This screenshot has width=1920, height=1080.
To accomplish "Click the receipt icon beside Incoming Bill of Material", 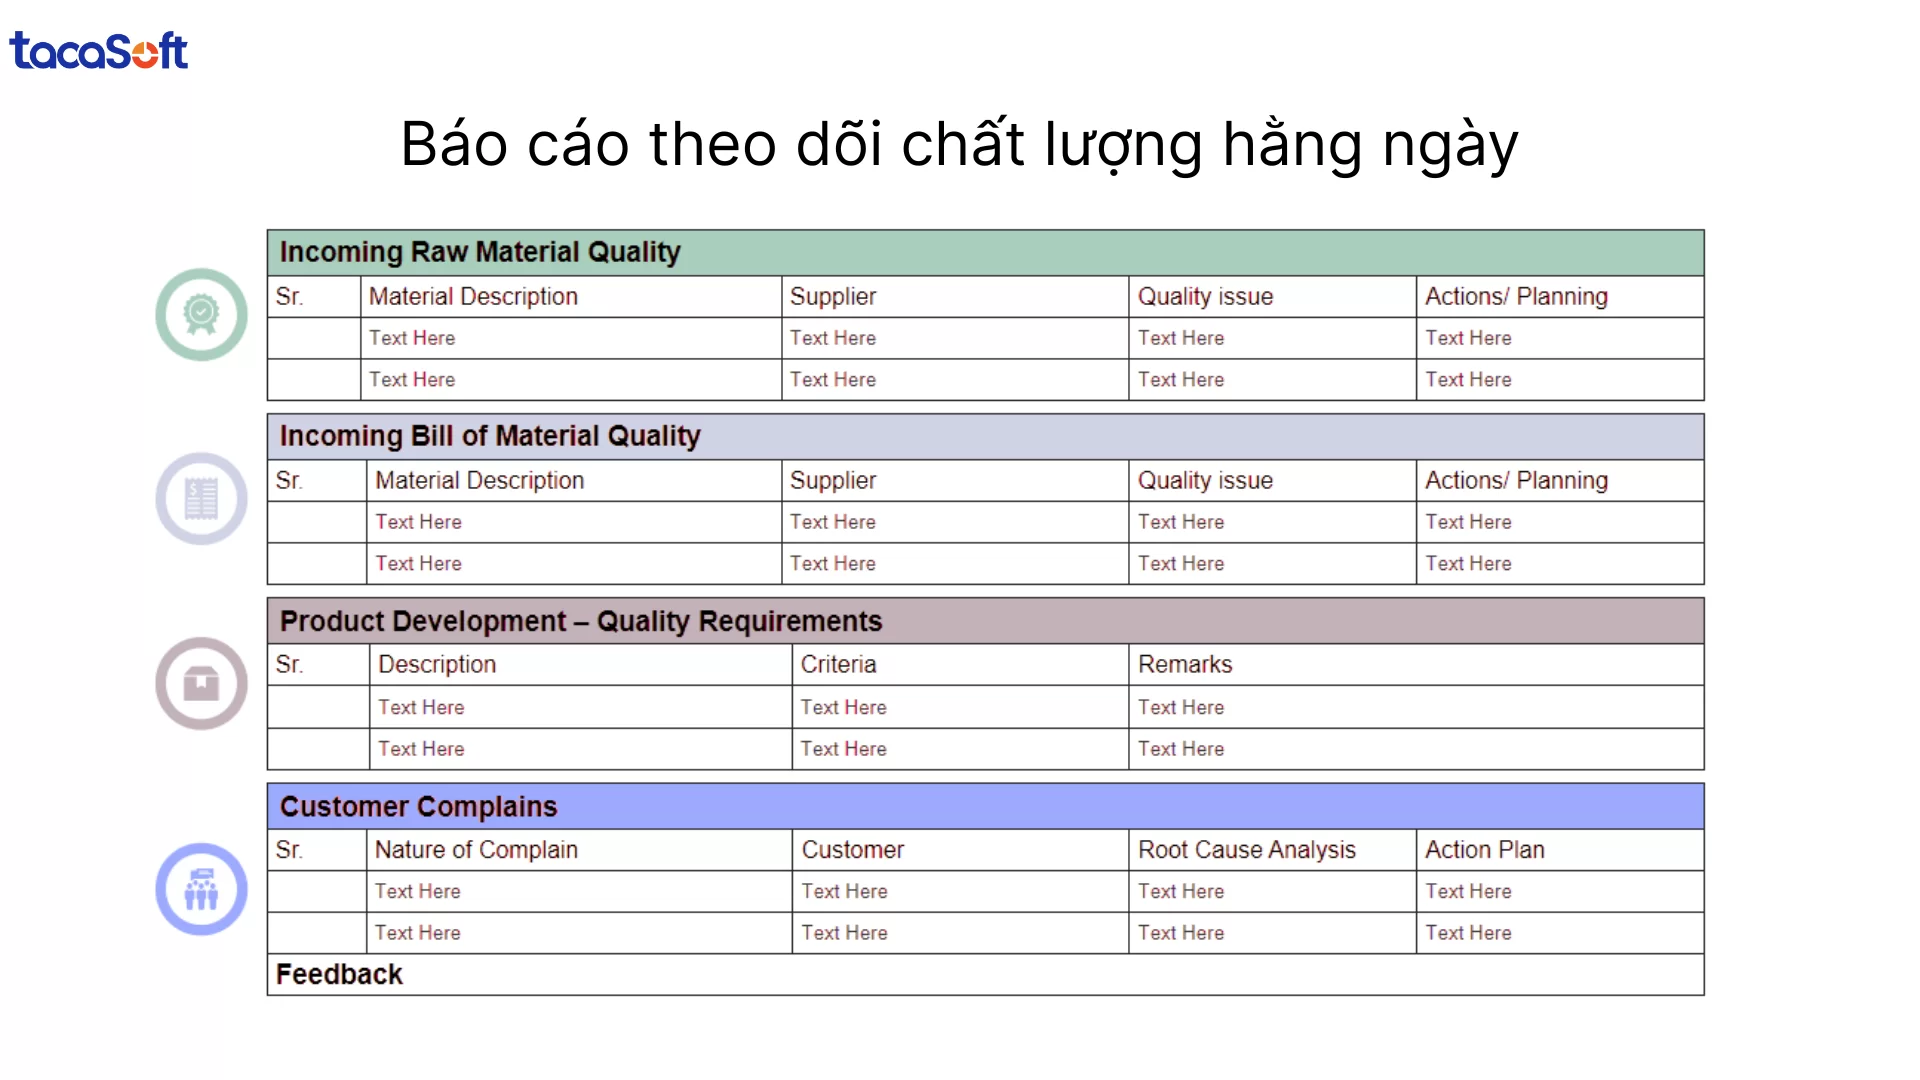I will (x=201, y=499).
